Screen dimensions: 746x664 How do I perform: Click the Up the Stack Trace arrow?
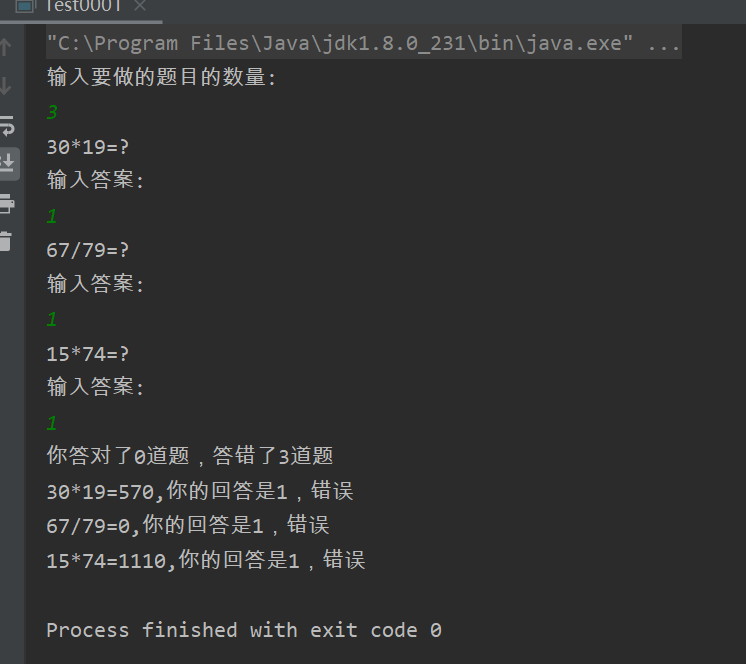click(x=7, y=47)
